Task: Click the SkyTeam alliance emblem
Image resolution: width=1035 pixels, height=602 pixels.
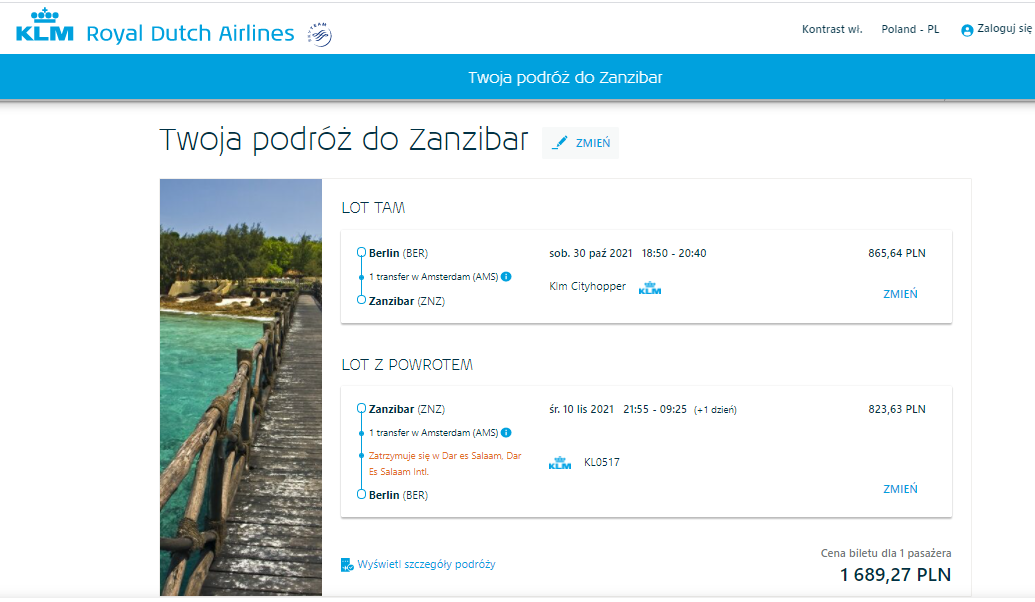Action: click(x=319, y=34)
